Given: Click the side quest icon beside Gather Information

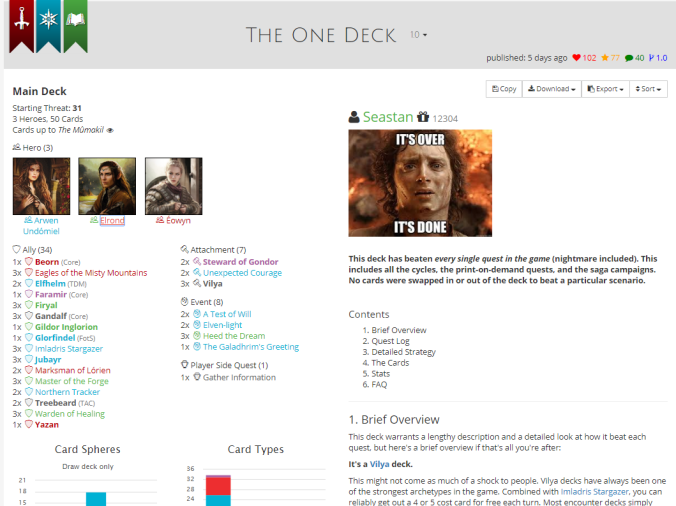Looking at the screenshot, I should (197, 377).
